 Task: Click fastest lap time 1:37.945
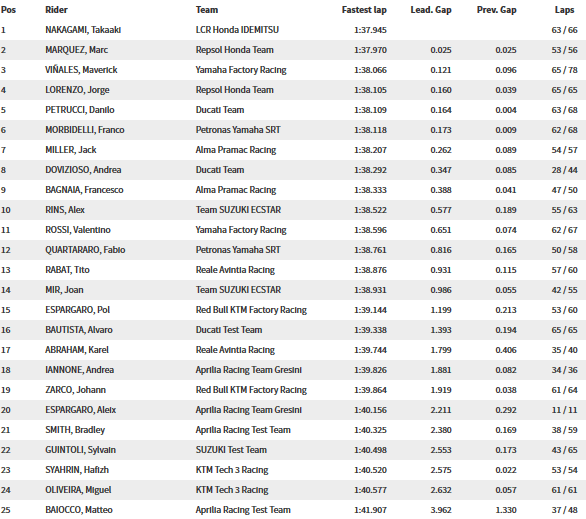370,30
